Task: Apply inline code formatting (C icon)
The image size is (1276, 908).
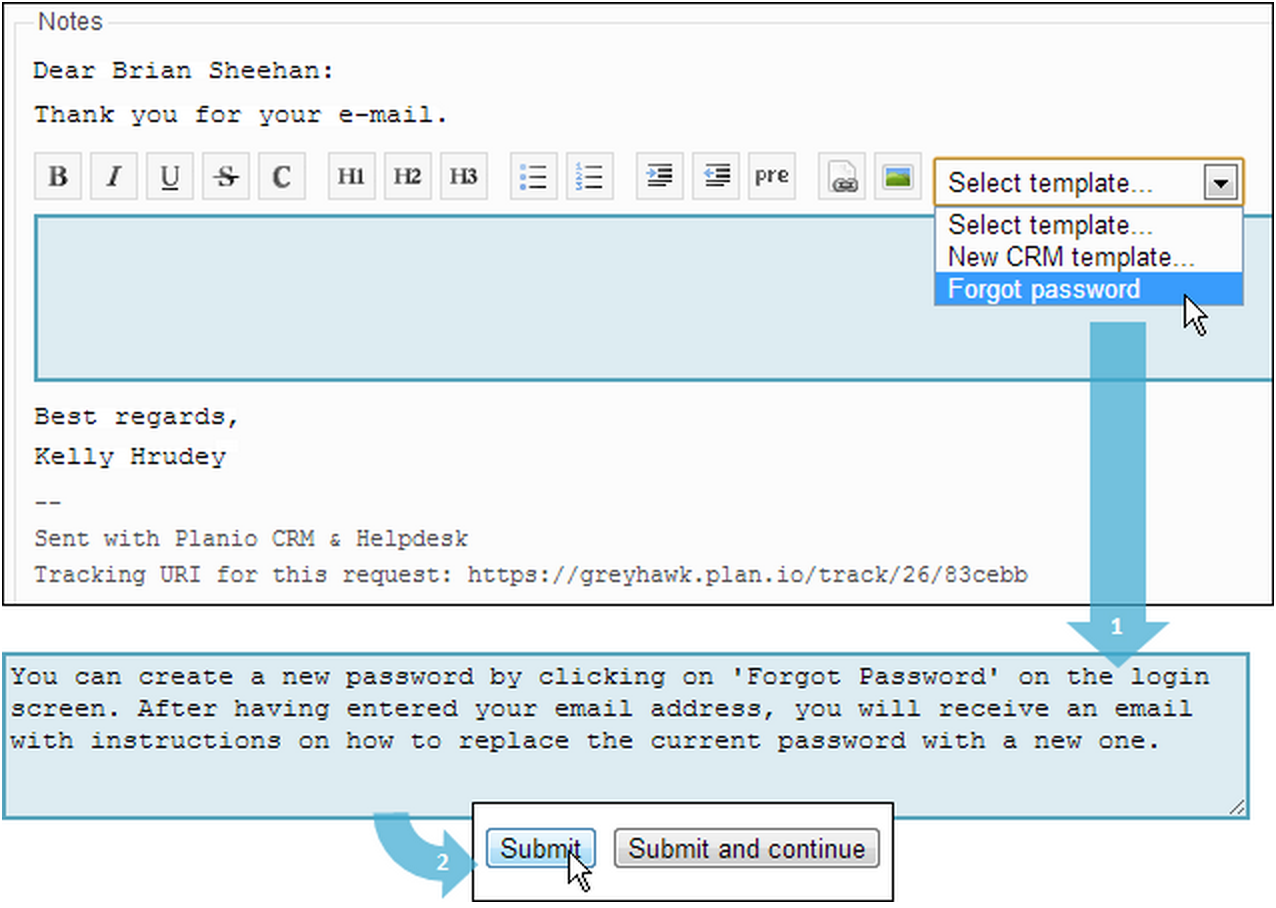Action: pos(282,177)
